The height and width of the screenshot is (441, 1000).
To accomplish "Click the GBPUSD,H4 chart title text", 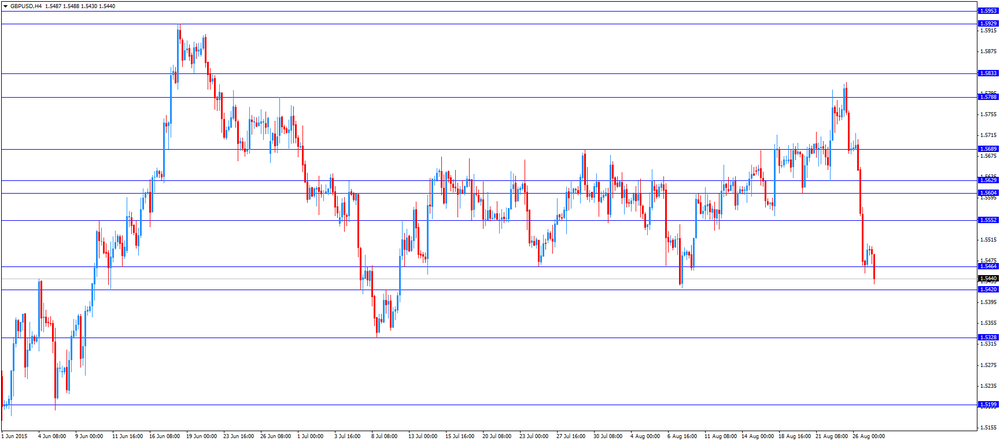I will [27, 5].
